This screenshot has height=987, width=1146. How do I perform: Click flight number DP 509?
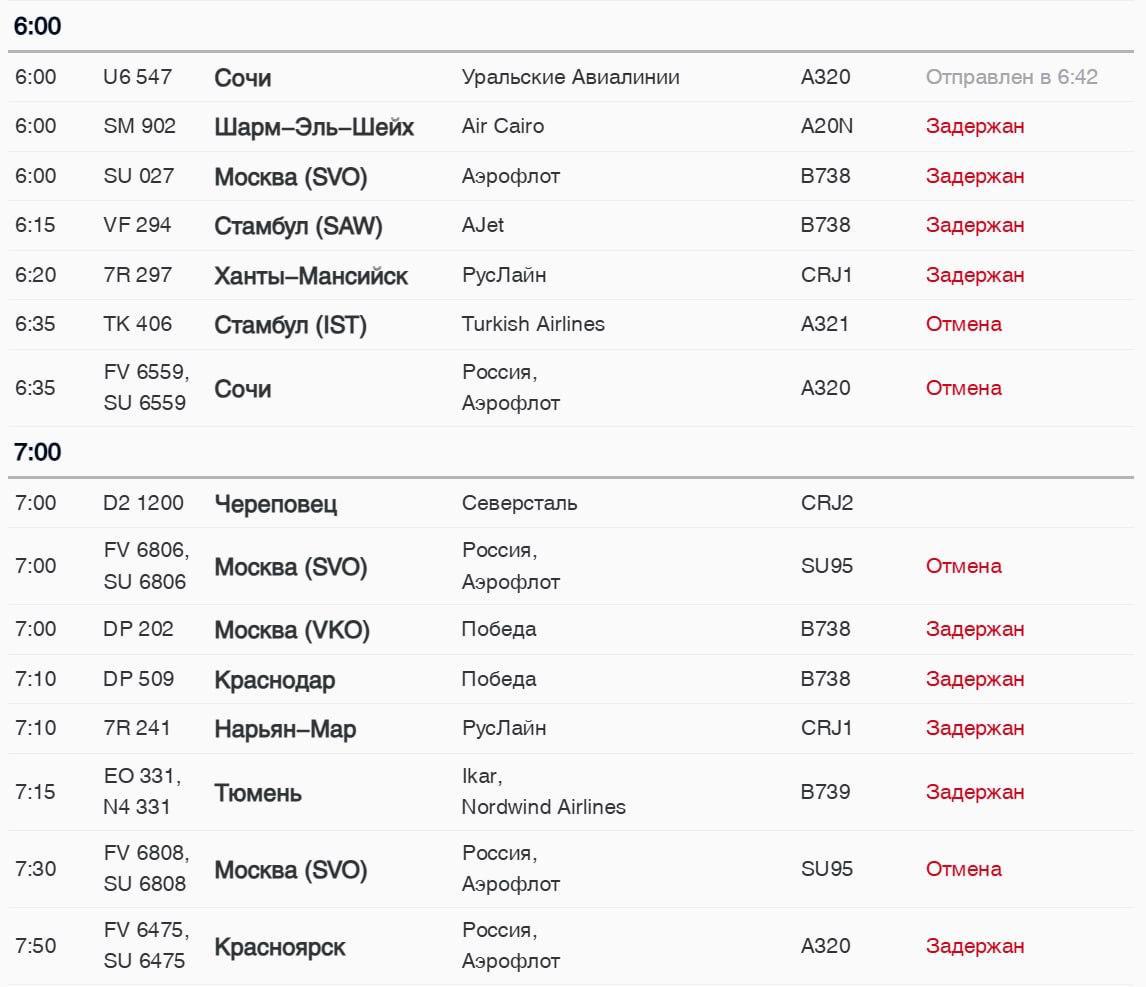click(138, 679)
